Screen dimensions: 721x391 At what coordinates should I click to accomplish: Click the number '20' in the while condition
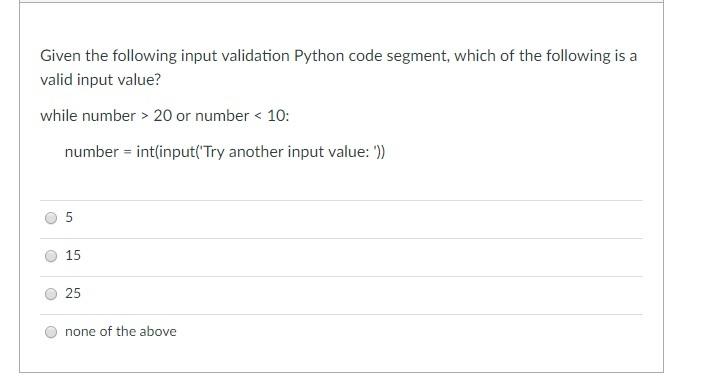coord(163,115)
